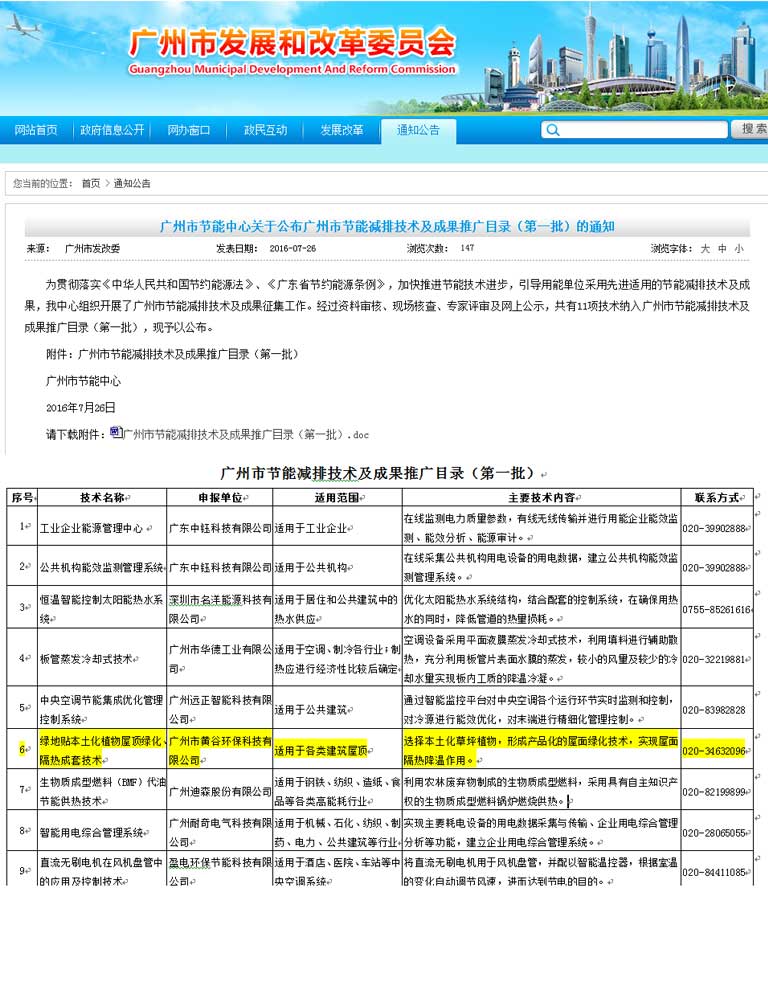
Task: Switch to the 网办窗口 tab
Action: coord(188,130)
